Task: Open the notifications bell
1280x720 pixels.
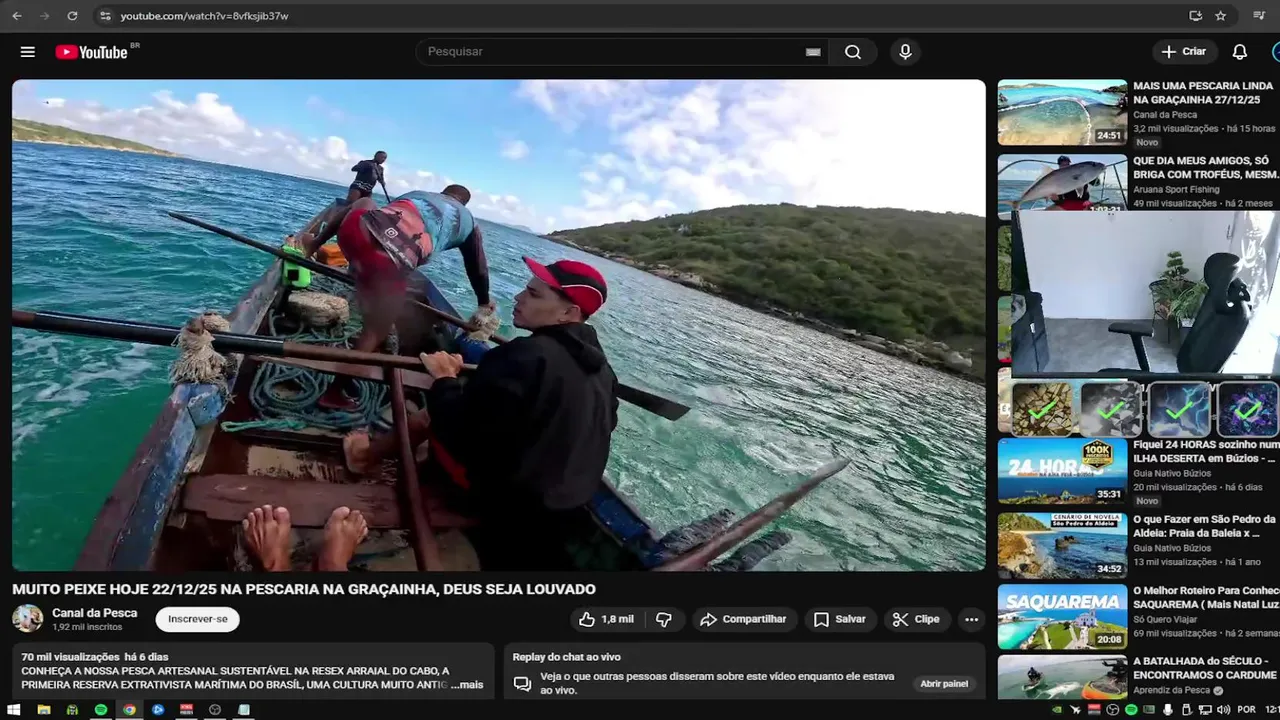Action: (x=1239, y=52)
